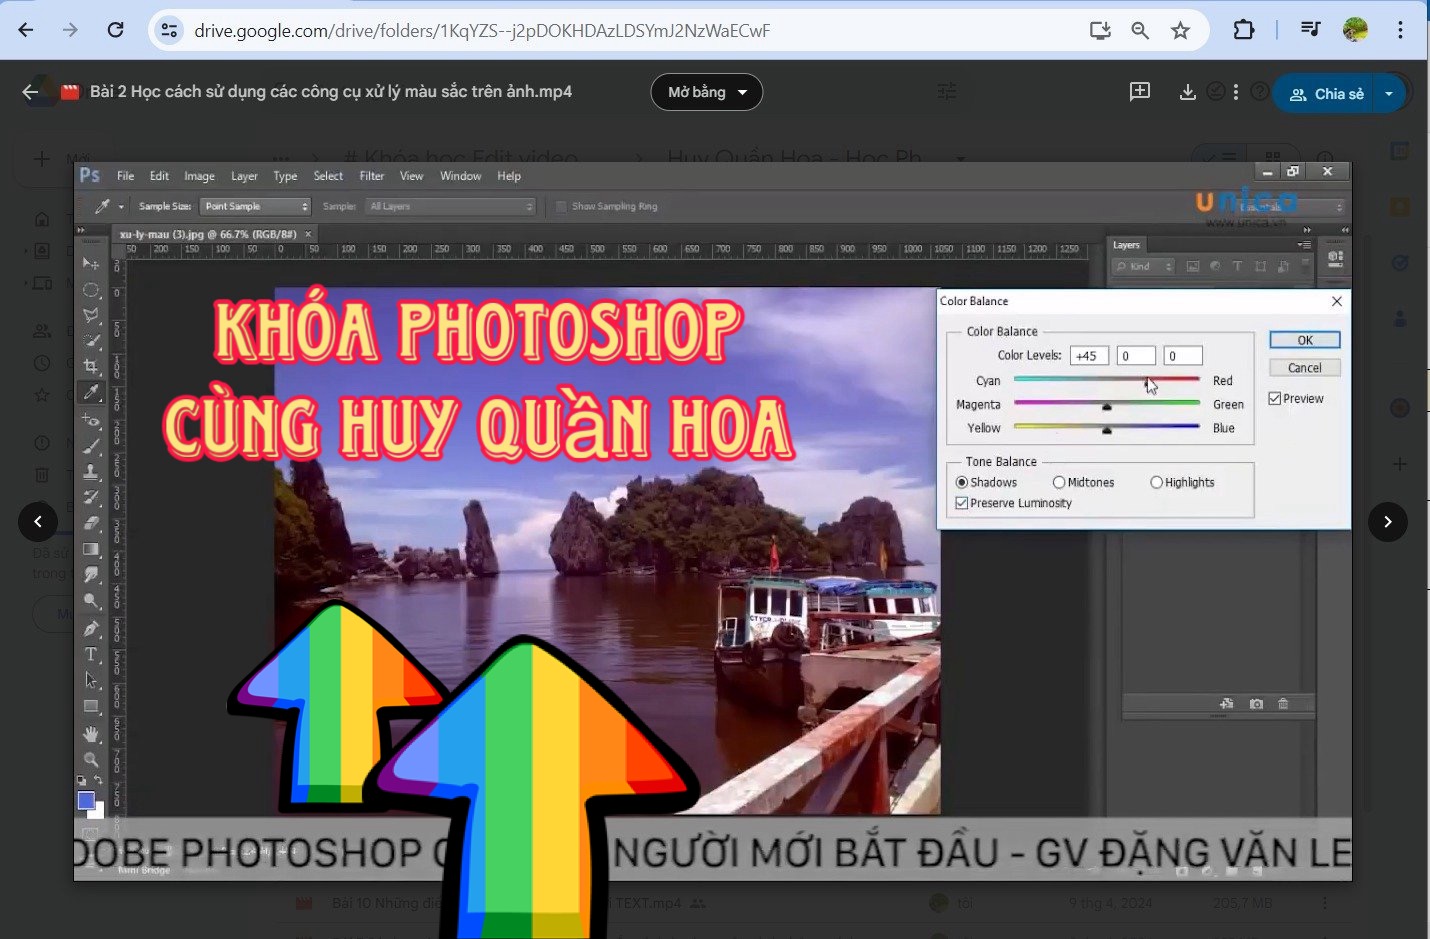Select the Horizontal Type tool

point(91,654)
